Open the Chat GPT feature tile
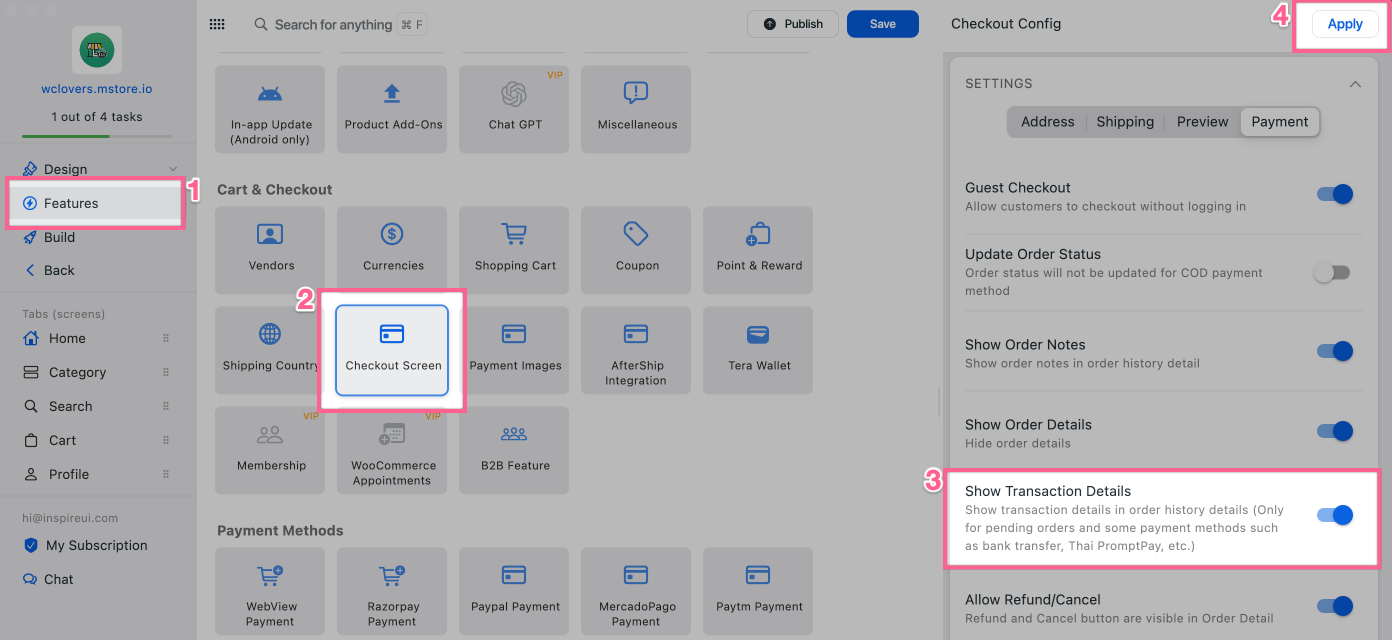The height and width of the screenshot is (640, 1392). pos(514,108)
